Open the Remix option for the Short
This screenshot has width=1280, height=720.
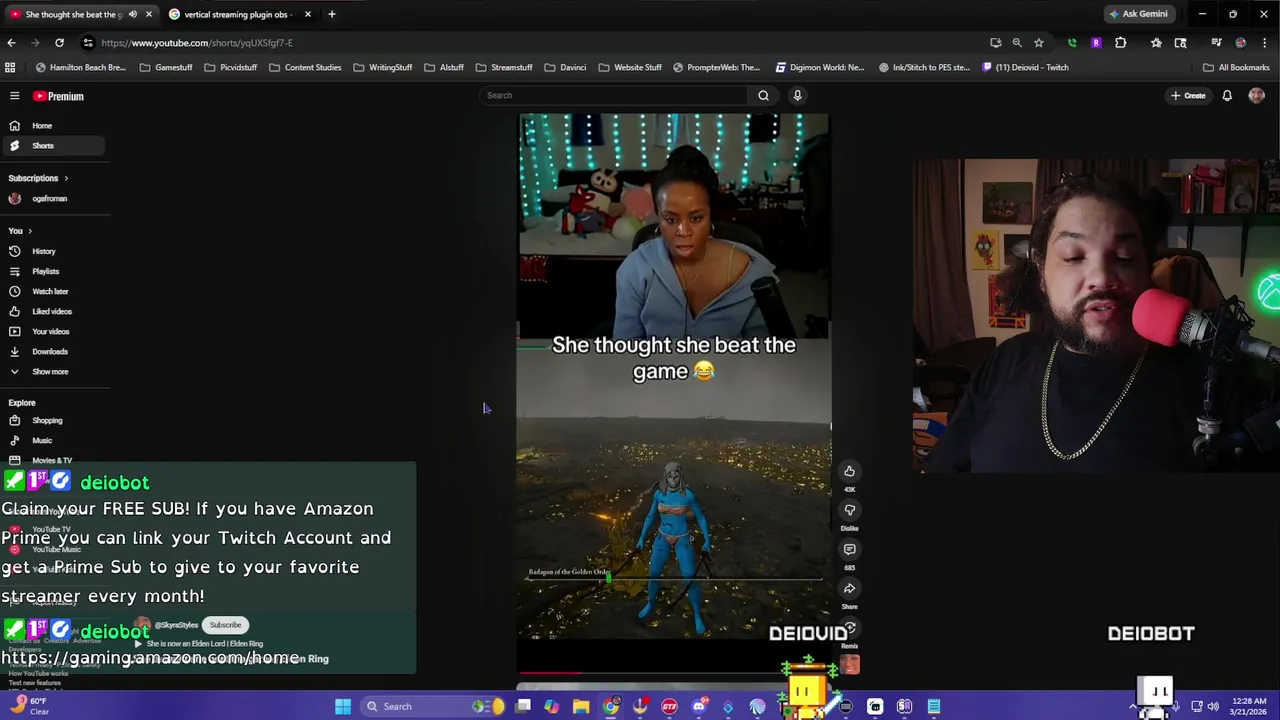pos(849,630)
